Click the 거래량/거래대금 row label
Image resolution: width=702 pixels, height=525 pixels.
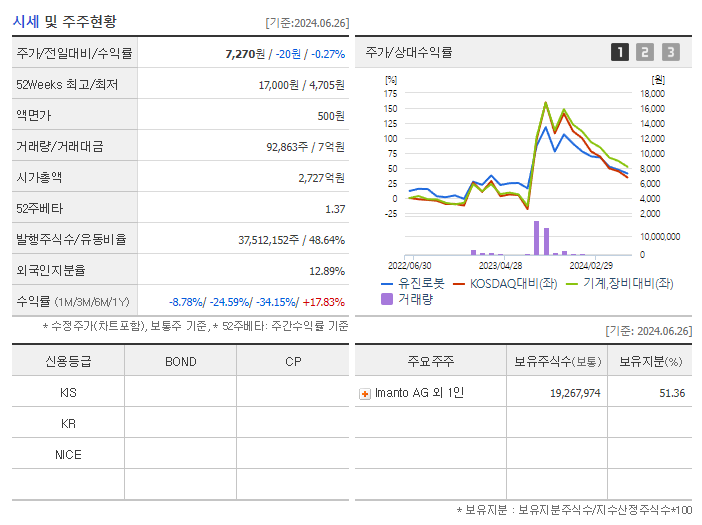coord(60,146)
